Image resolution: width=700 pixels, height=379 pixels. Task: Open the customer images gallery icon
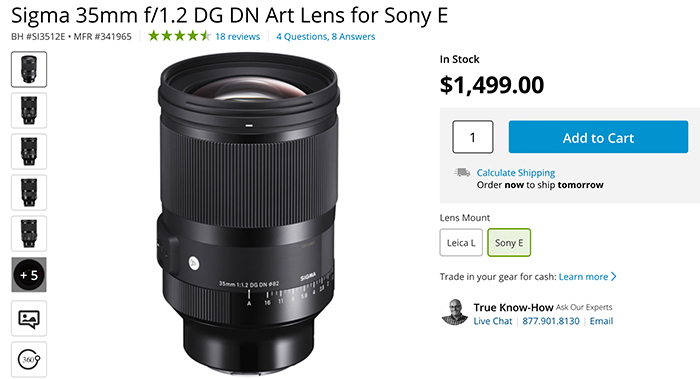coord(29,318)
